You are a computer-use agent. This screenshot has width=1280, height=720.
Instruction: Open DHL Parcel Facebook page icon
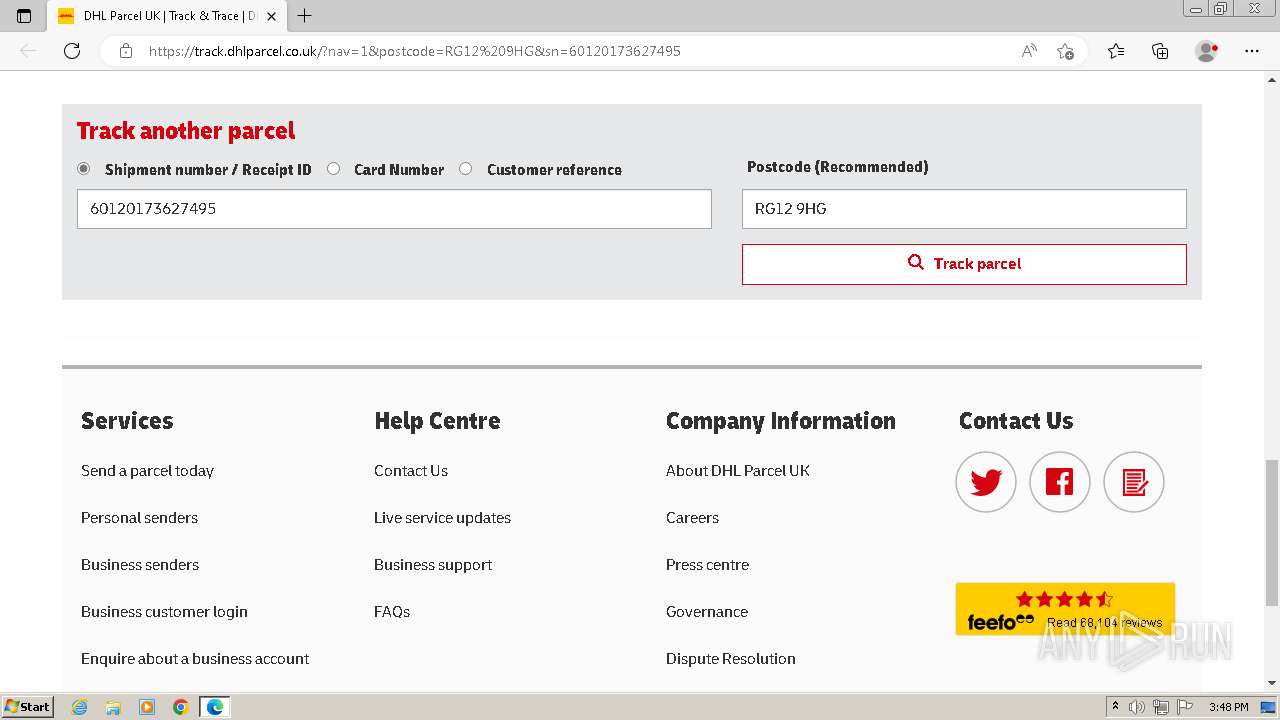(1060, 482)
